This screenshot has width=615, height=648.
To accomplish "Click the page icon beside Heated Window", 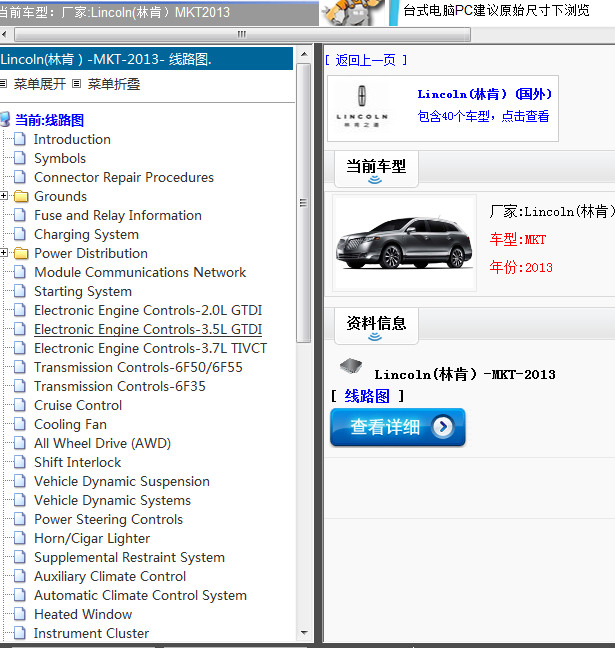I will 20,615.
